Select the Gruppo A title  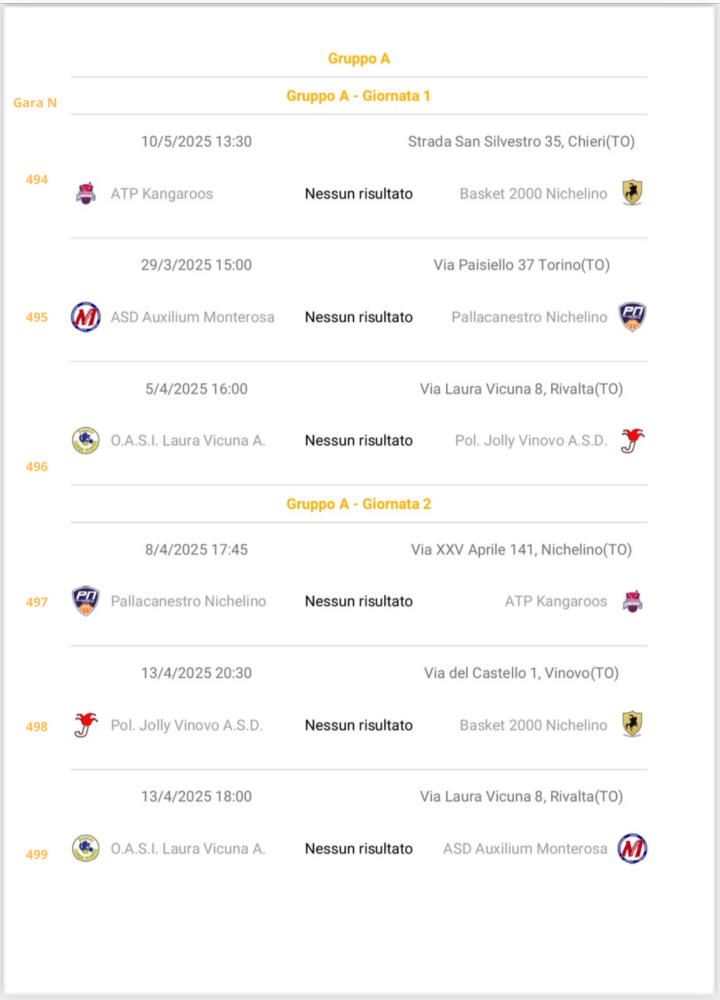click(358, 59)
